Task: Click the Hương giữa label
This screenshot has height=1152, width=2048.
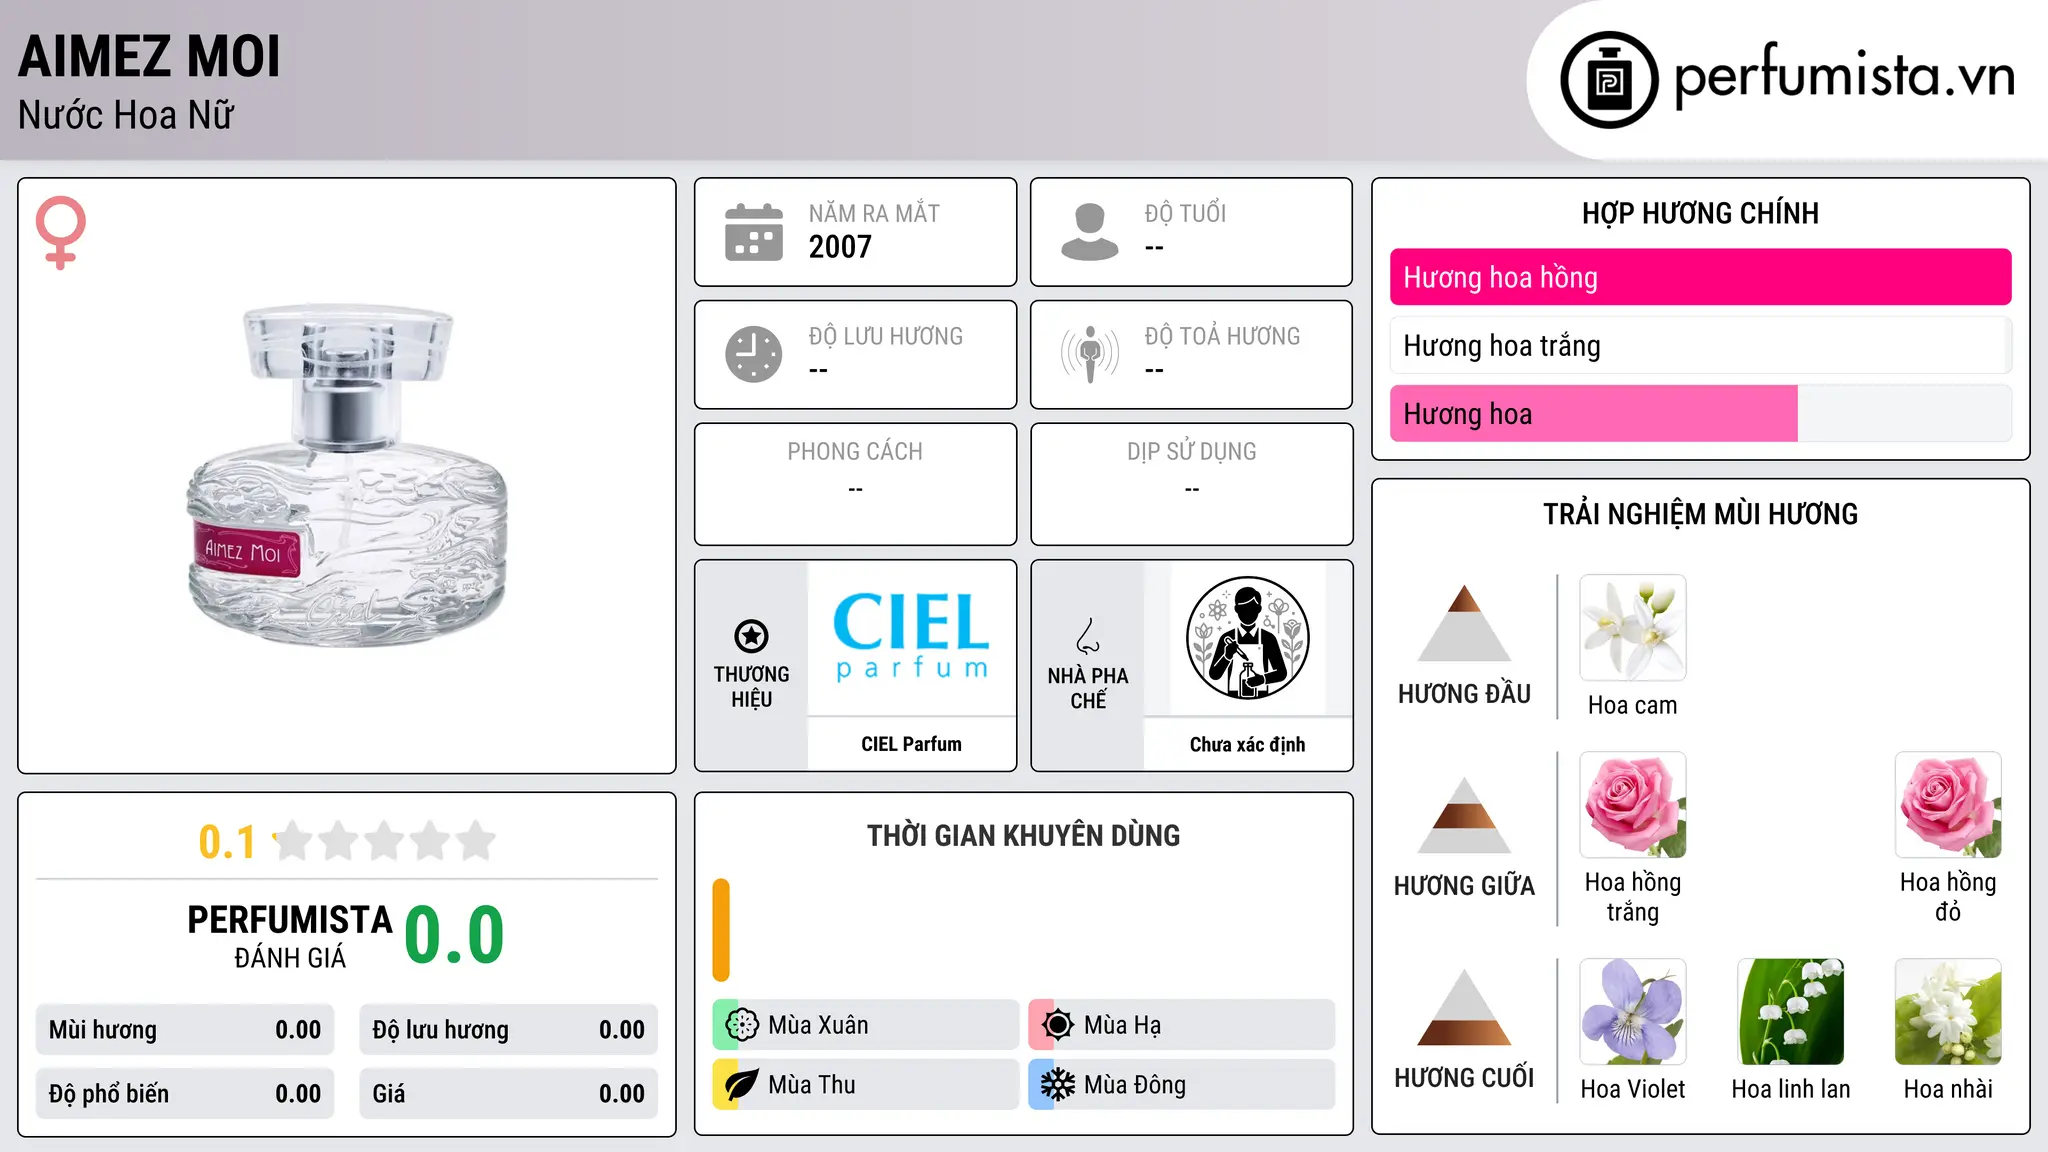Action: 1464,886
